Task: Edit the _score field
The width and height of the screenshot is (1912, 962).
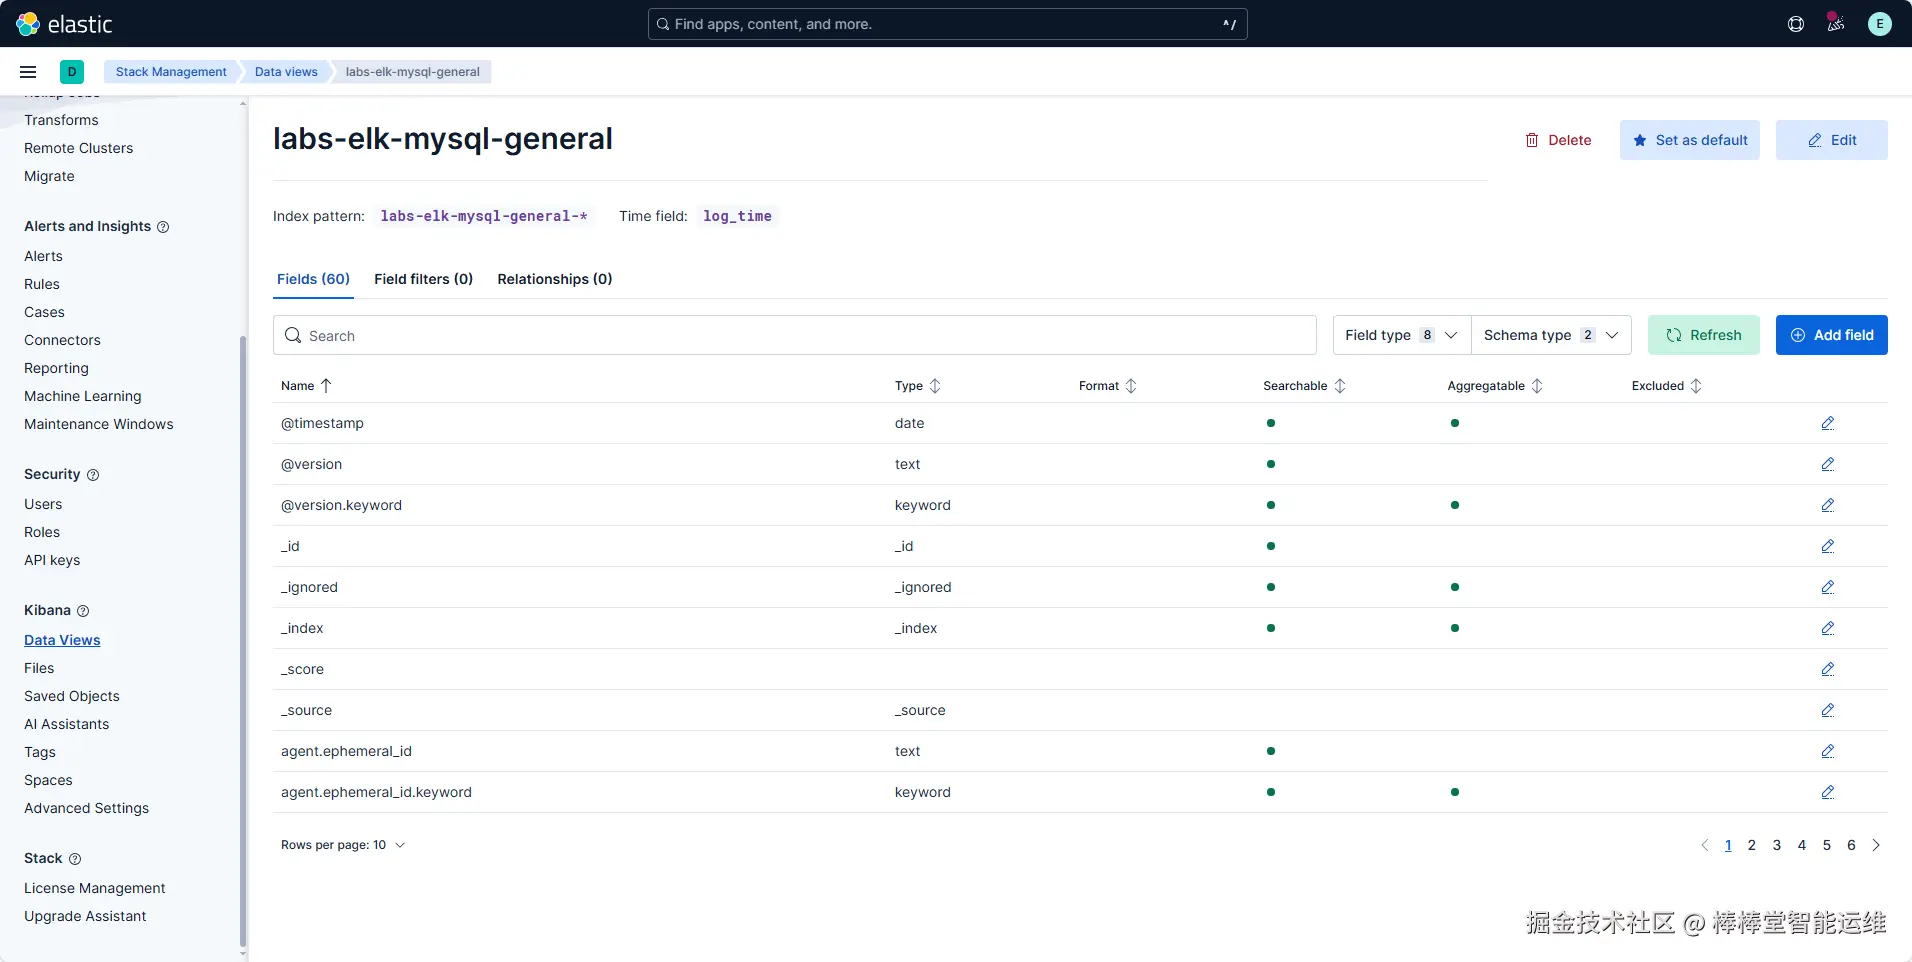Action: [x=1828, y=669]
